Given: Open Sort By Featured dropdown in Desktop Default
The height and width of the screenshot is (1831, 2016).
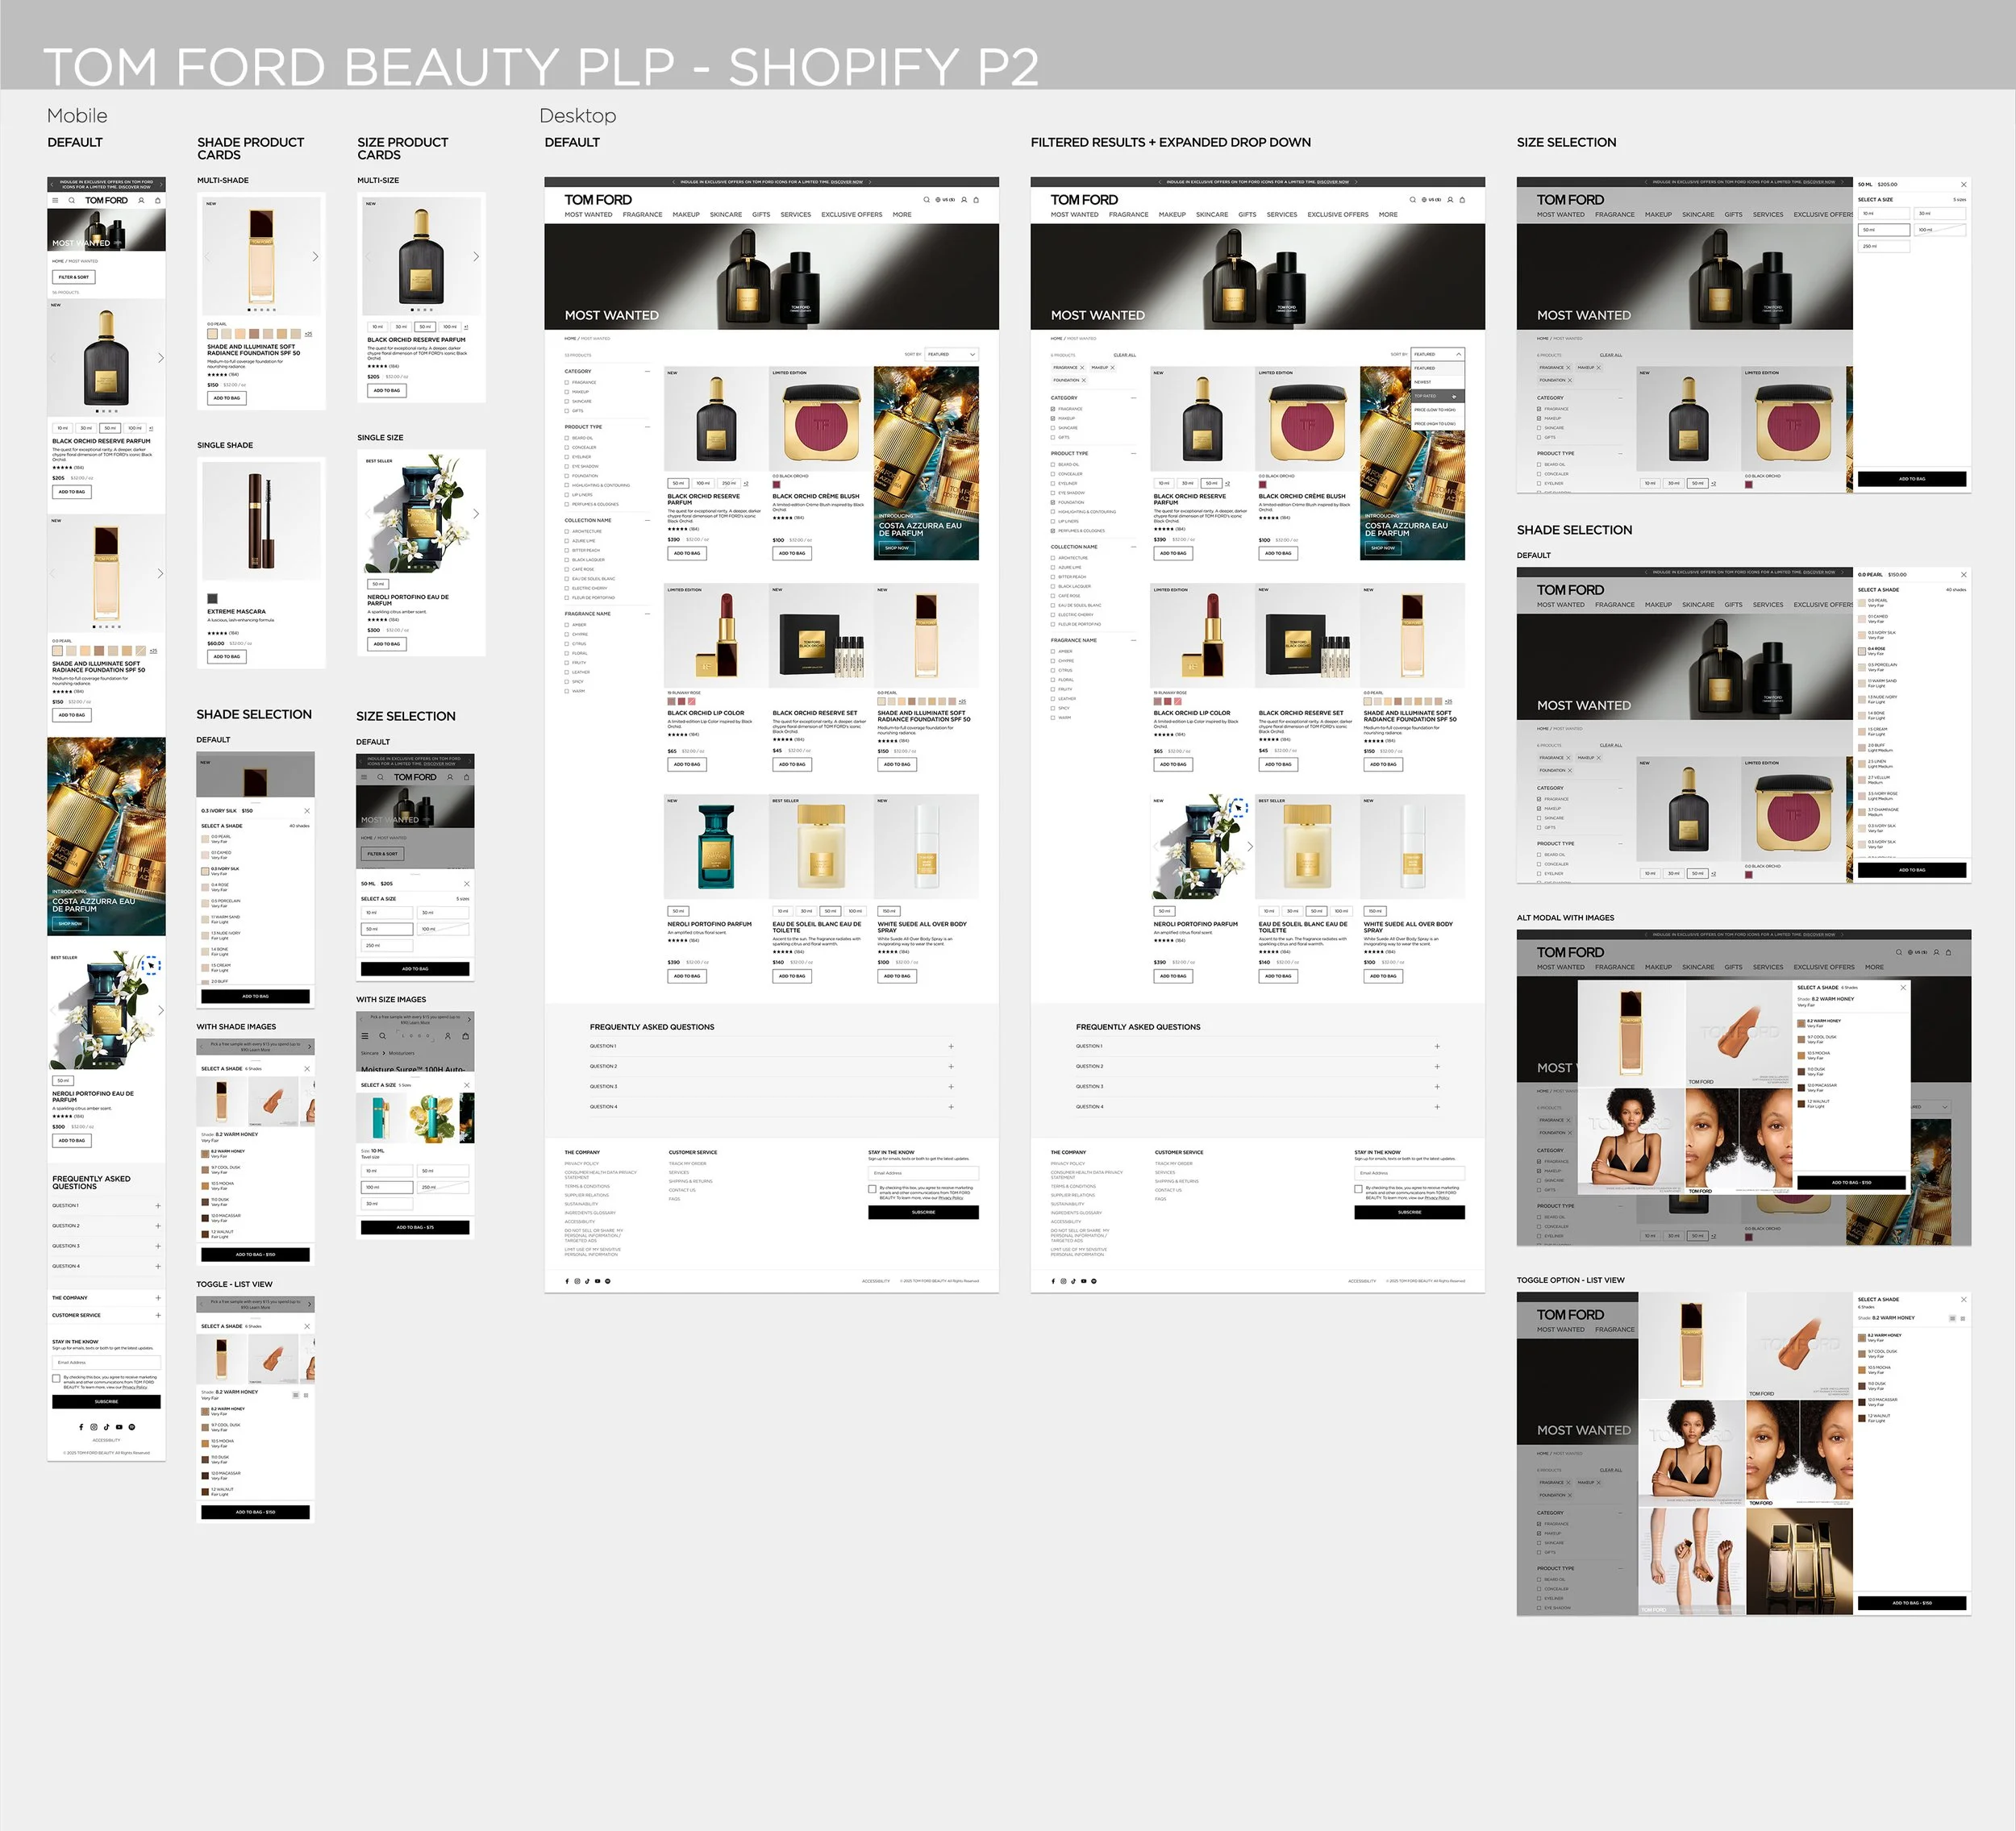Looking at the screenshot, I should pyautogui.click(x=951, y=354).
